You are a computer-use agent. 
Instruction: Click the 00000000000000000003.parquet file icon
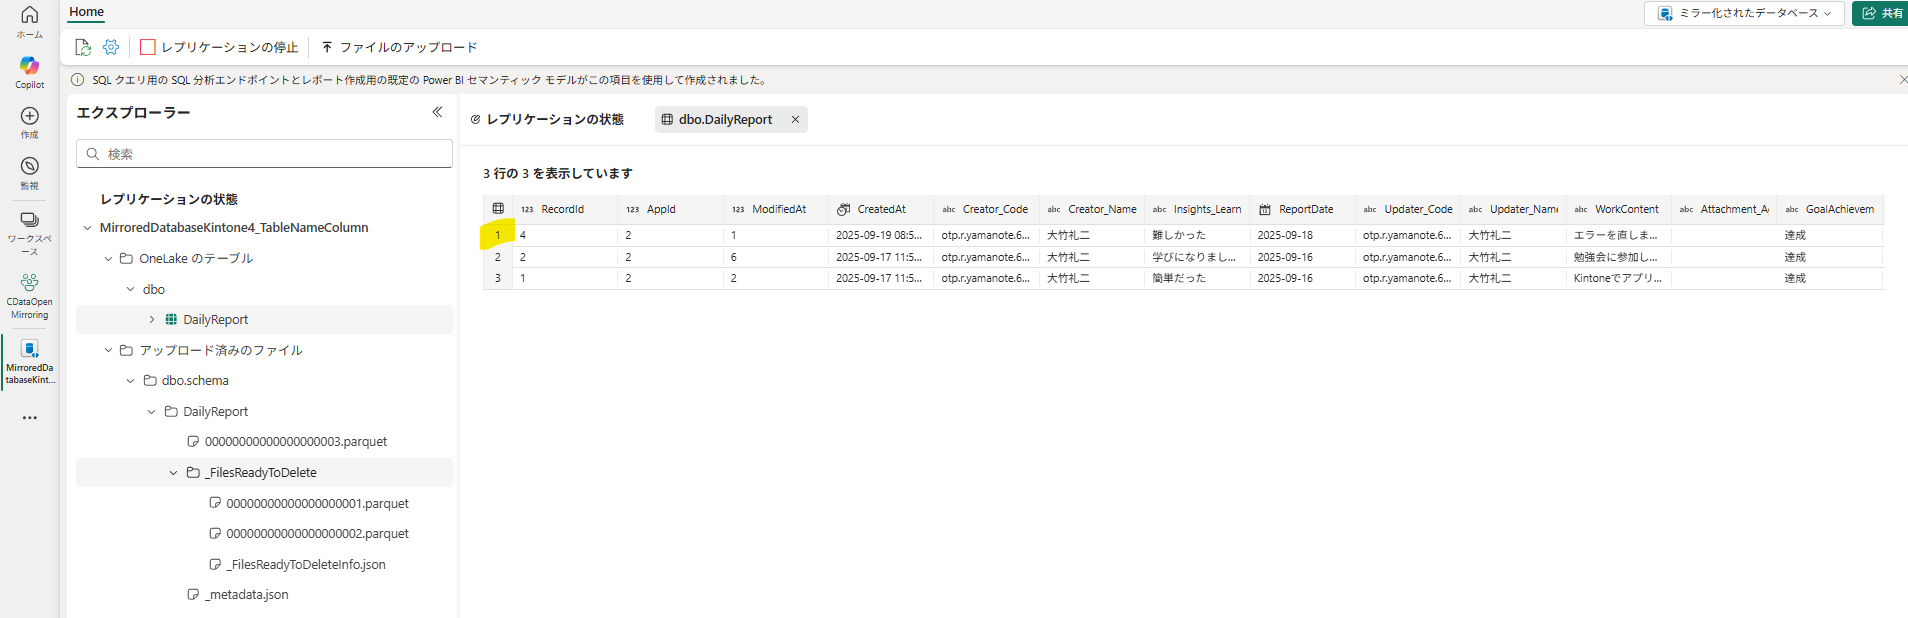pos(193,441)
